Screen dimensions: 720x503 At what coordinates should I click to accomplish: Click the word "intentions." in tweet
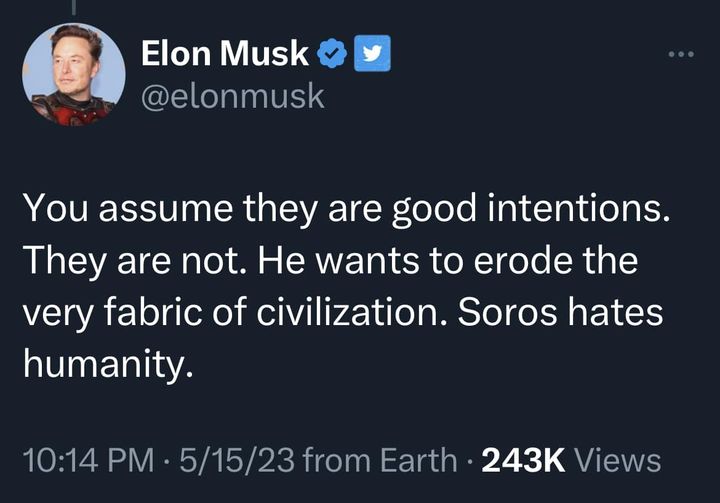(x=578, y=209)
